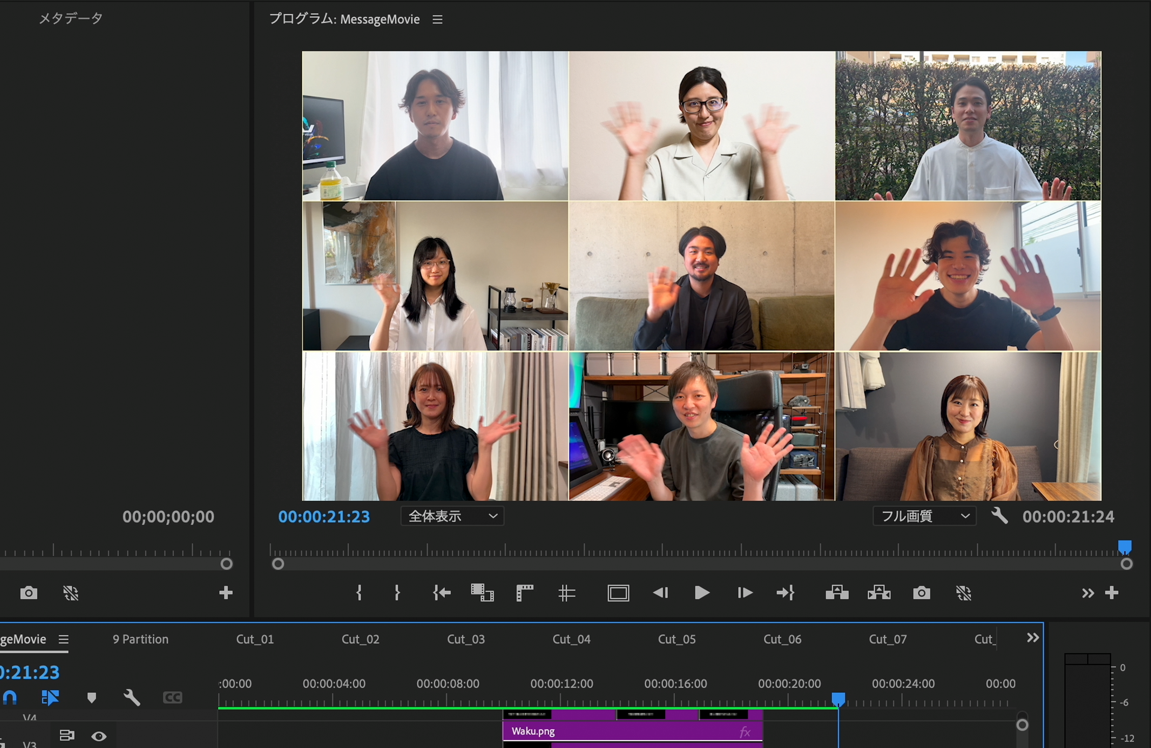Click left handle of Program zoom bar
The image size is (1151, 748).
click(x=278, y=564)
